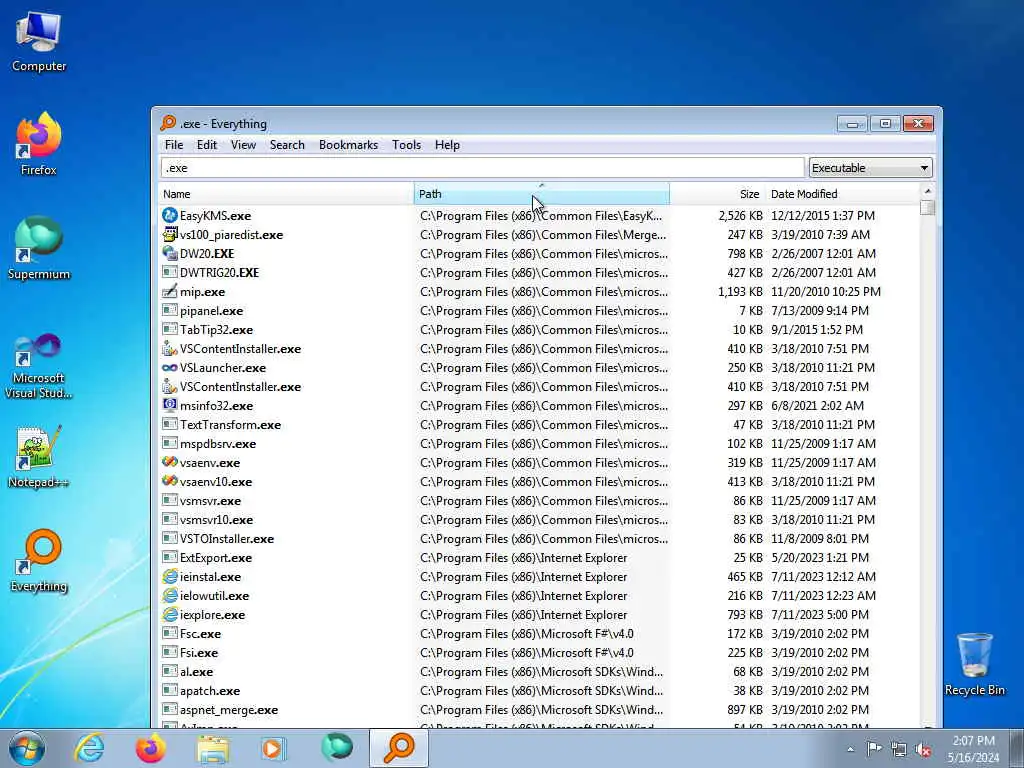Select the Notepad++ desktop icon

39,457
